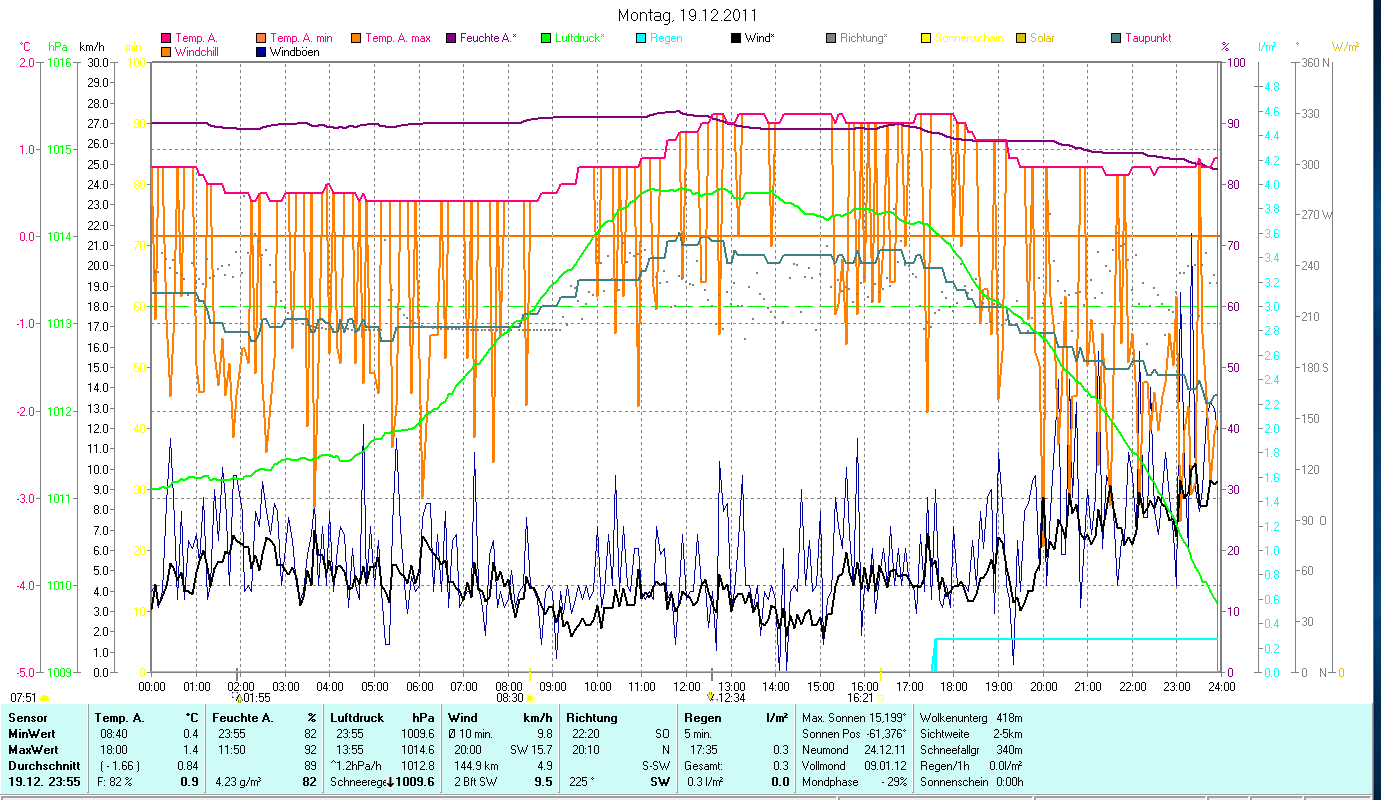Image resolution: width=1381 pixels, height=800 pixels.
Task: Click the sunrise marker labeled 08:30
Action: click(x=530, y=697)
